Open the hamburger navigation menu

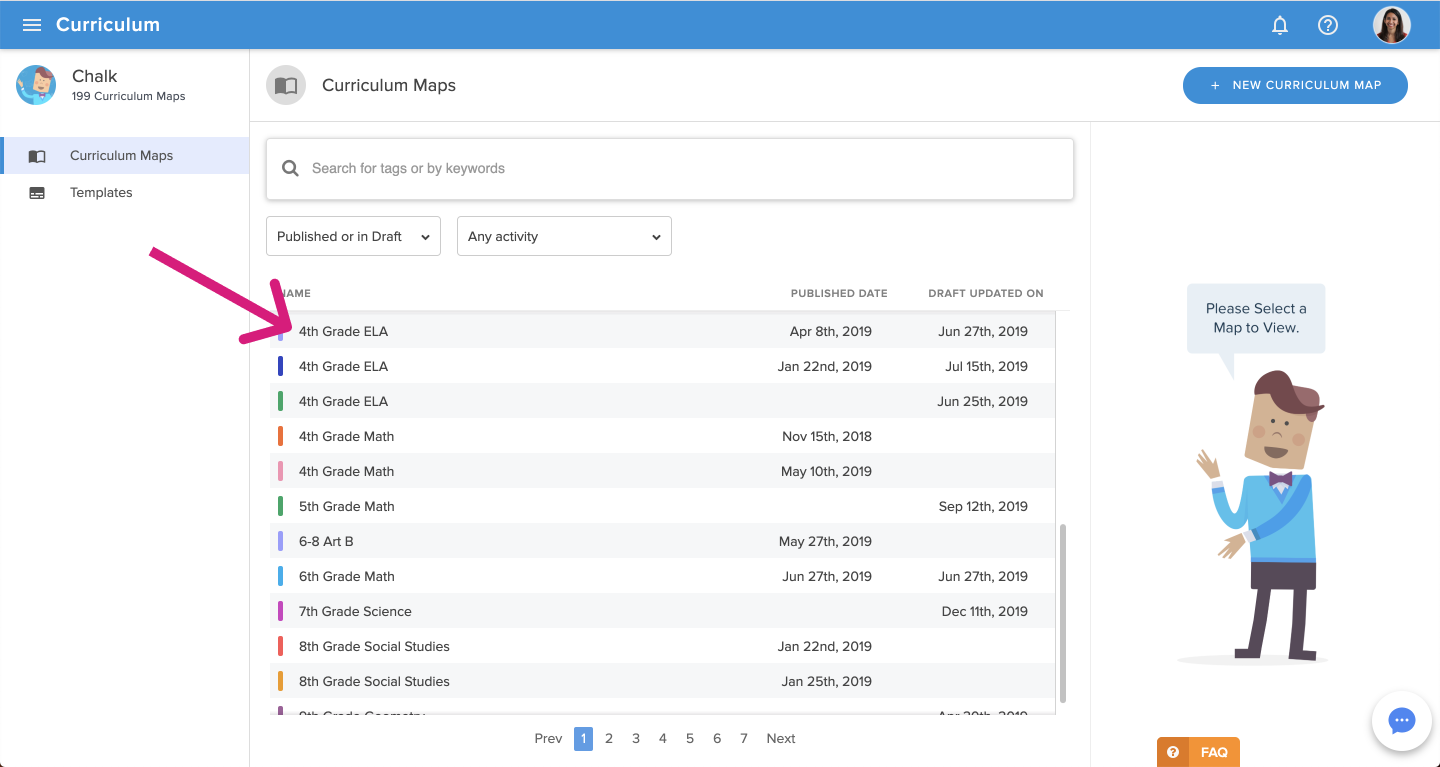pos(32,25)
